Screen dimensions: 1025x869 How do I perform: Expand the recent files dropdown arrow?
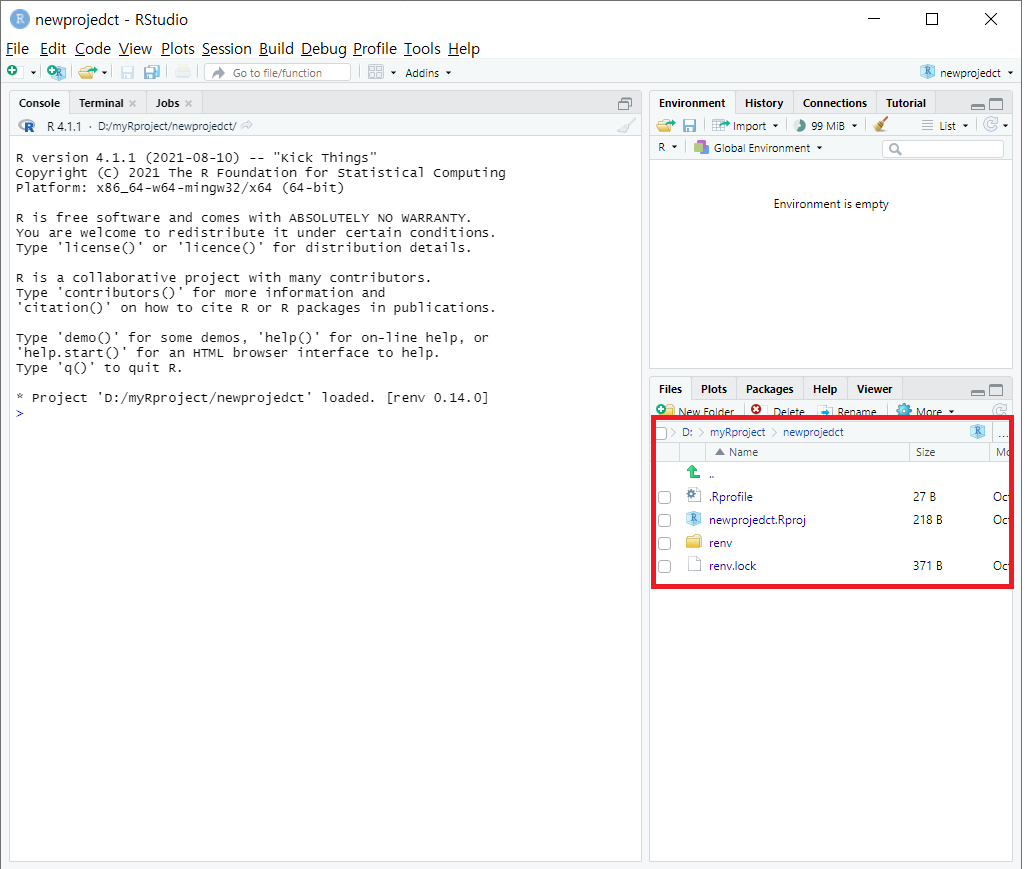coord(105,73)
